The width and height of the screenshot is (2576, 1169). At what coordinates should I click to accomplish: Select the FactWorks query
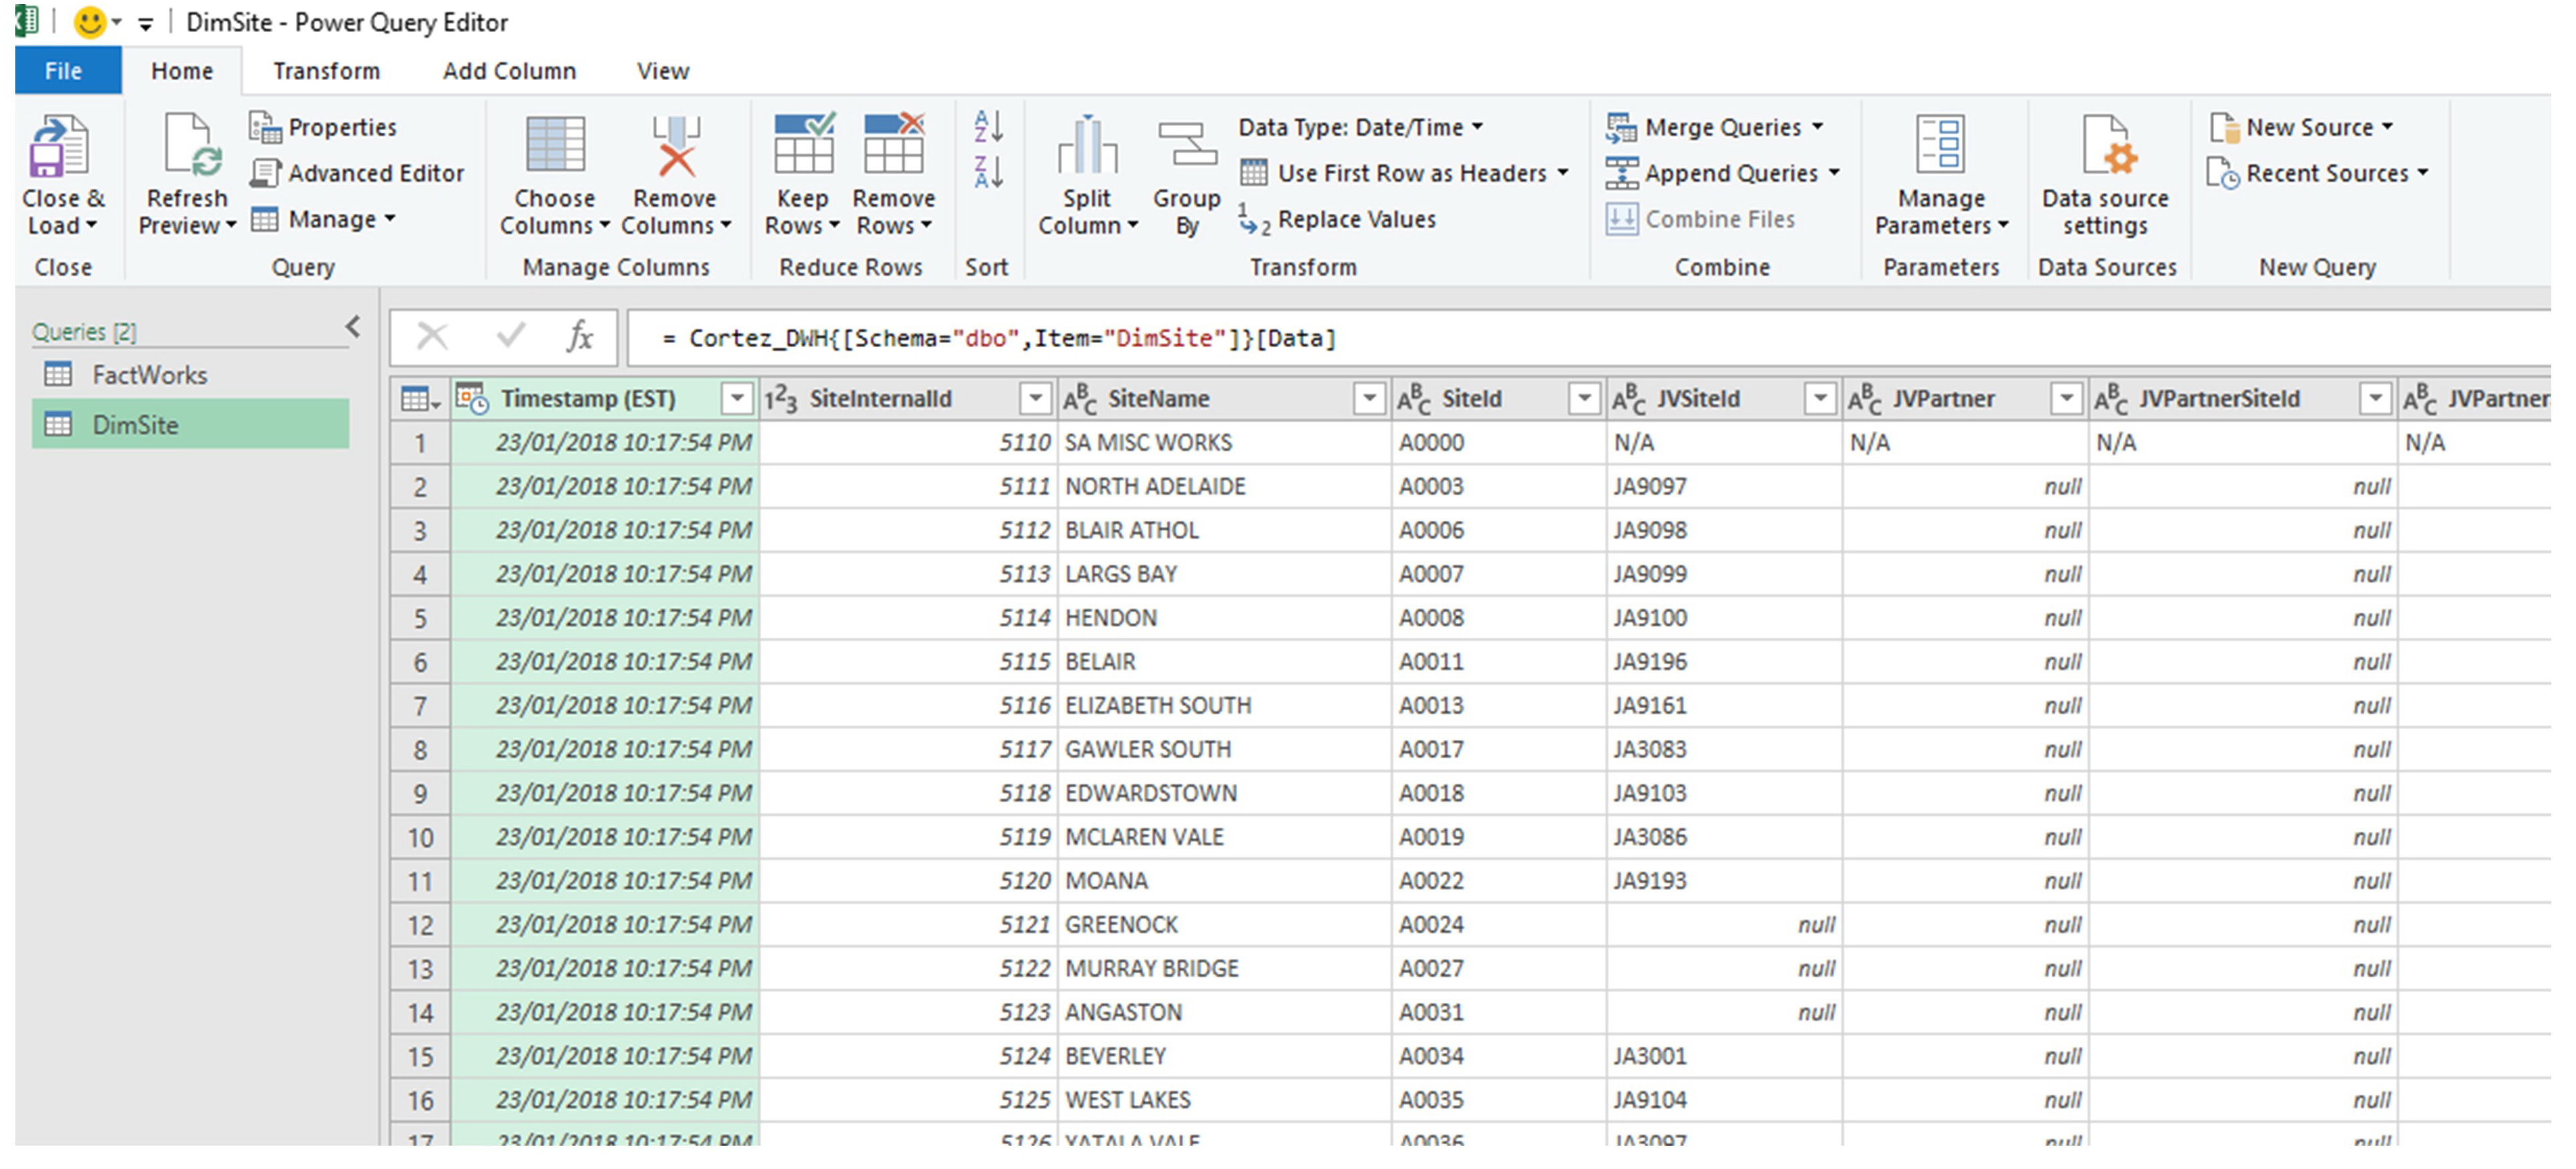click(150, 375)
